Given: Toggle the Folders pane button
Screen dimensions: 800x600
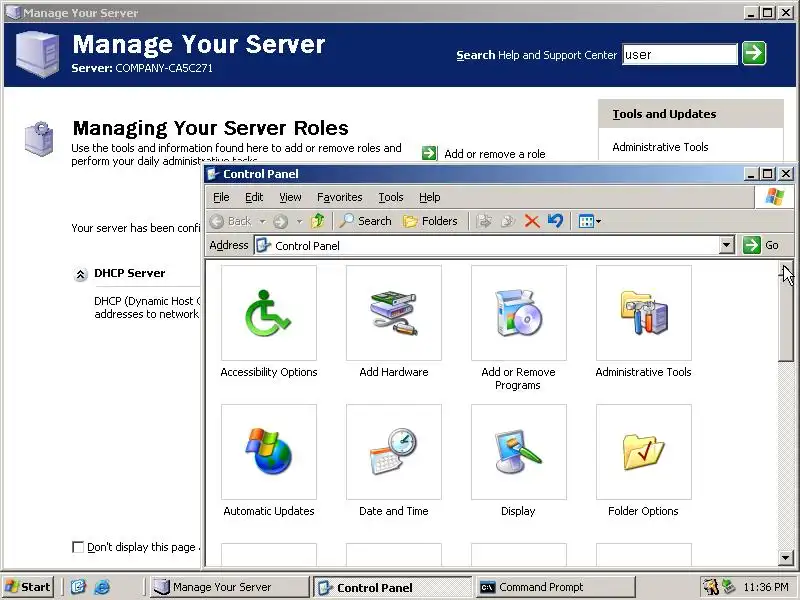Looking at the screenshot, I should coord(431,221).
